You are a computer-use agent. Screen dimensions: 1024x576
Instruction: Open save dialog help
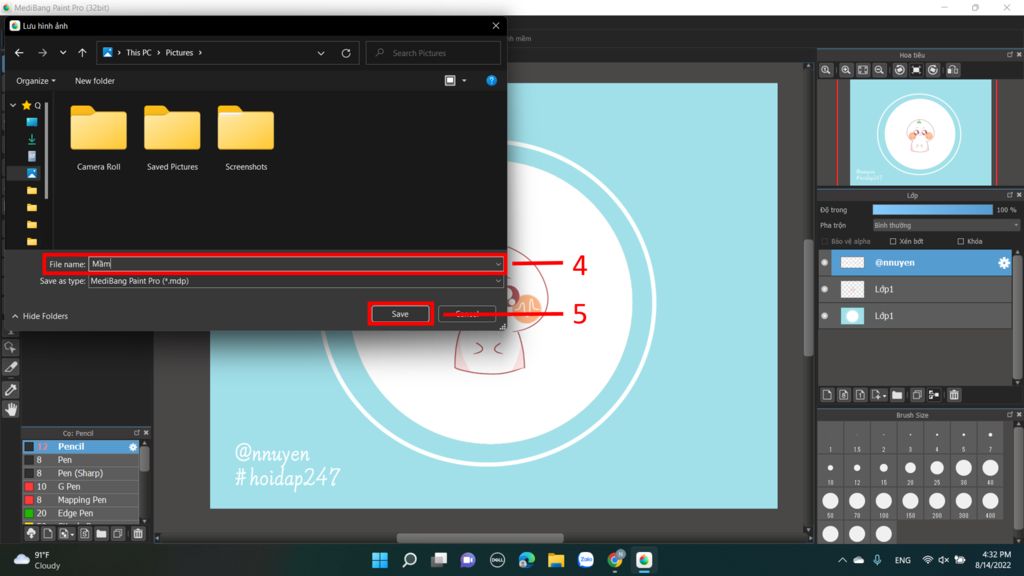491,80
